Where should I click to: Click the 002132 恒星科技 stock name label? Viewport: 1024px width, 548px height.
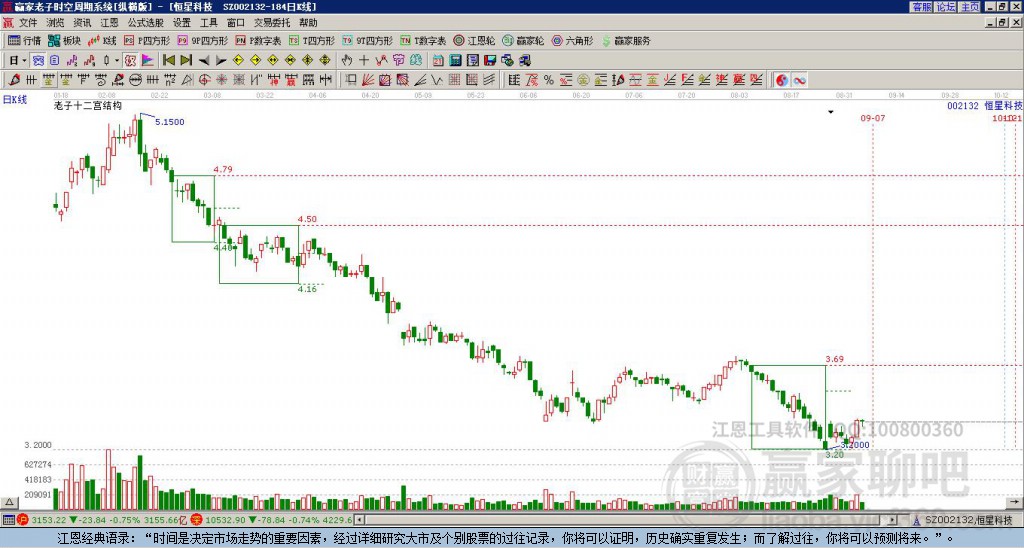(984, 105)
